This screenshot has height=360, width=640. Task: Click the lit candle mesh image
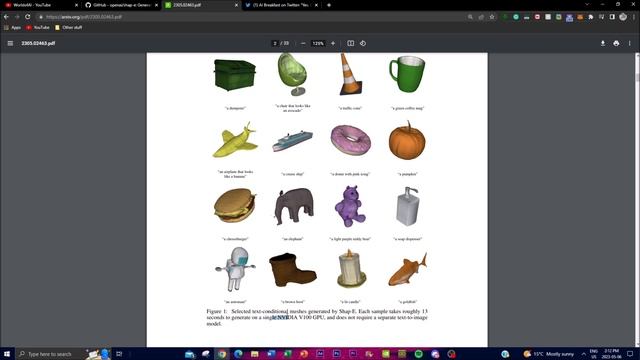coord(351,269)
